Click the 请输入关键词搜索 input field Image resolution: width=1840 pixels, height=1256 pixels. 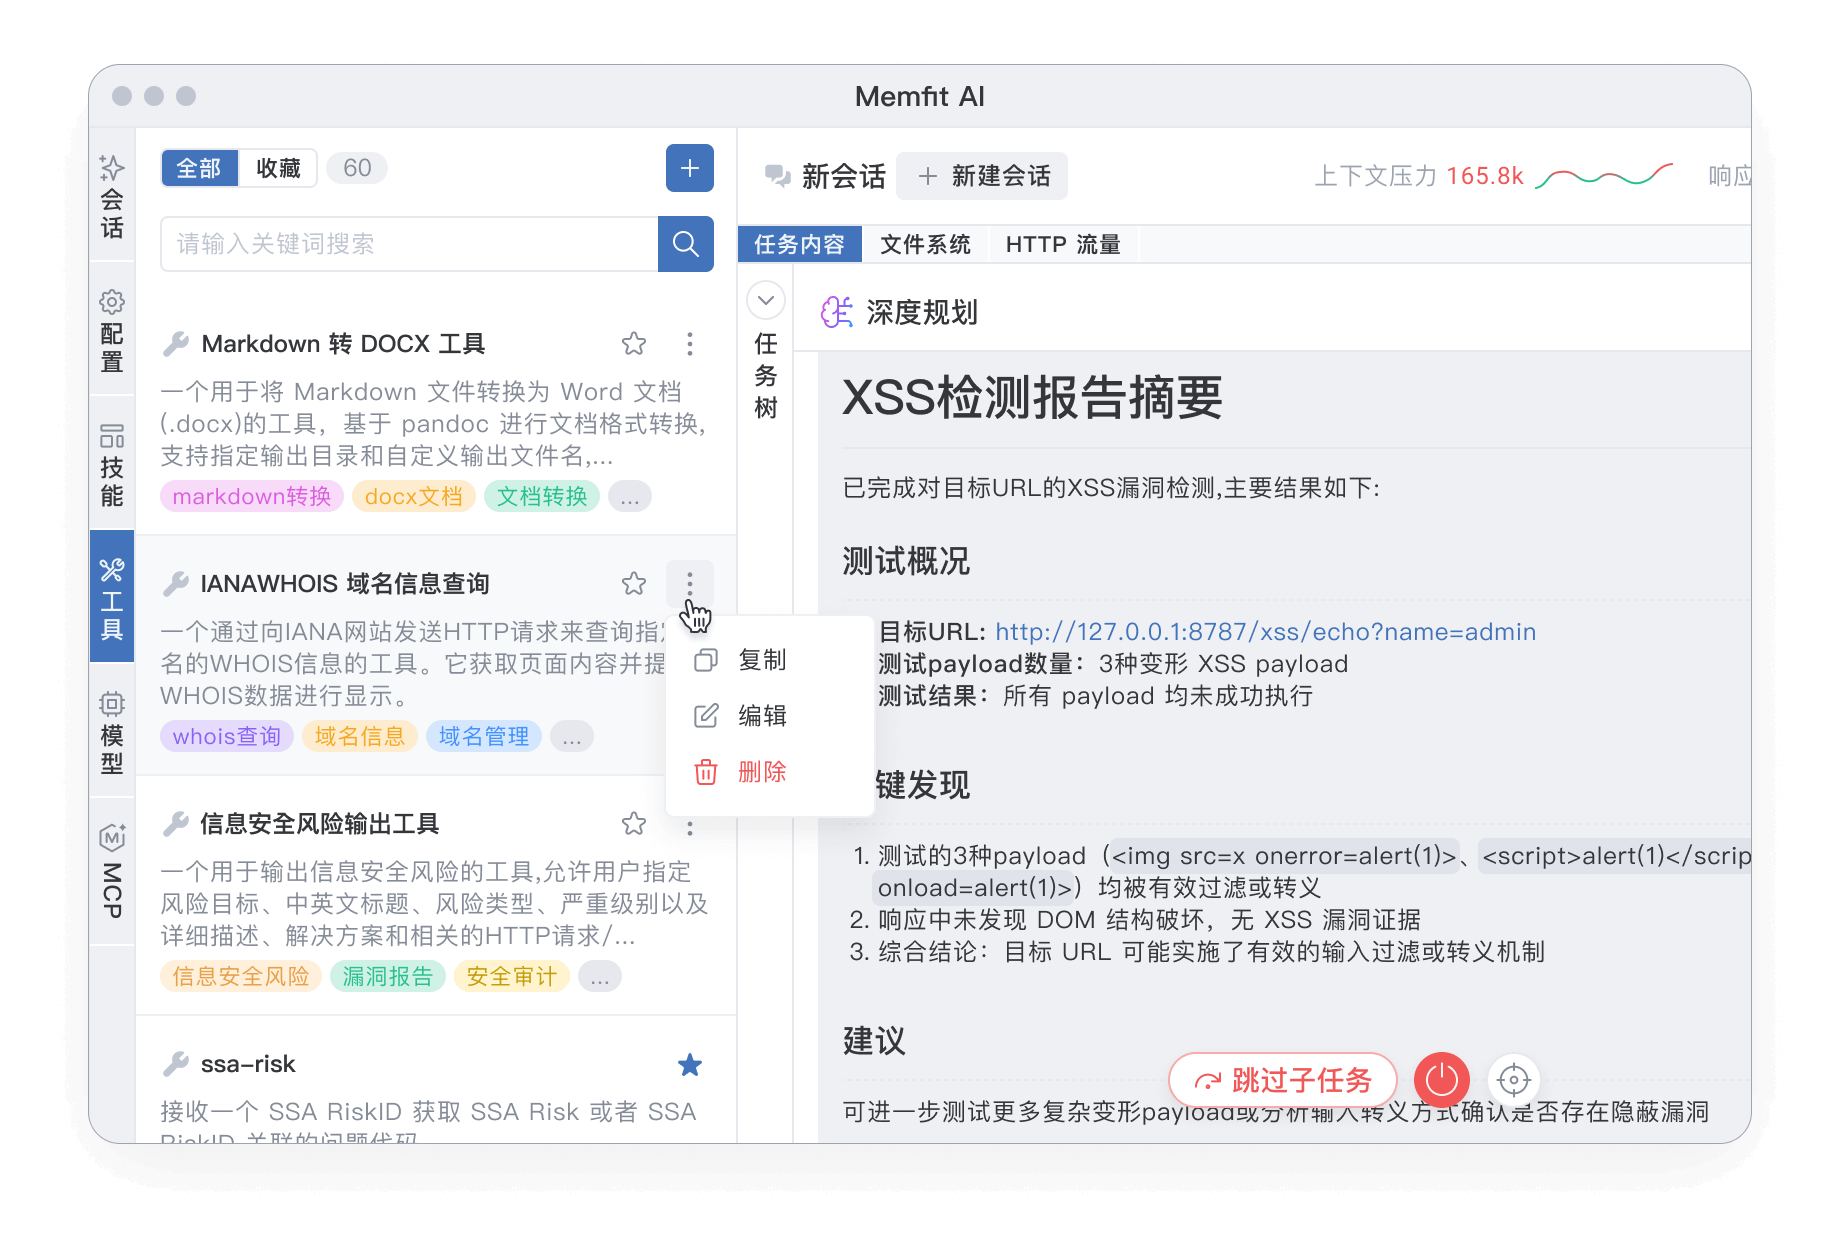tap(409, 244)
